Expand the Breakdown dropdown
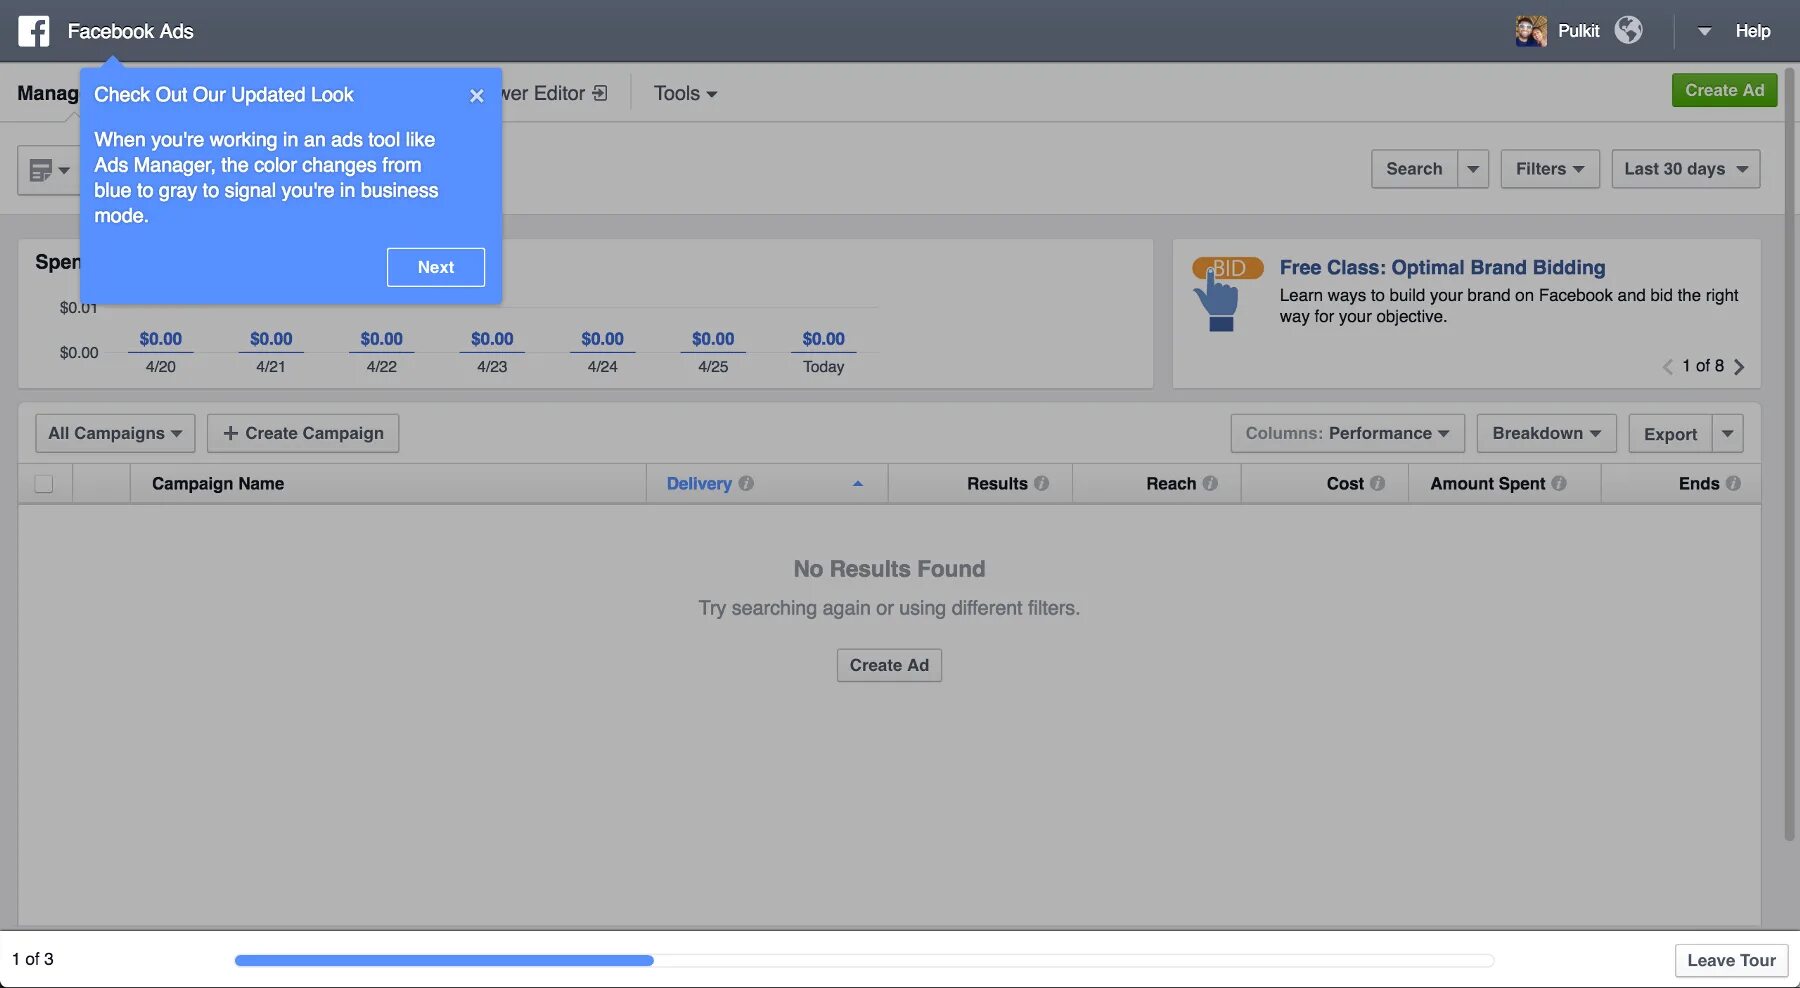The image size is (1800, 988). point(1546,433)
